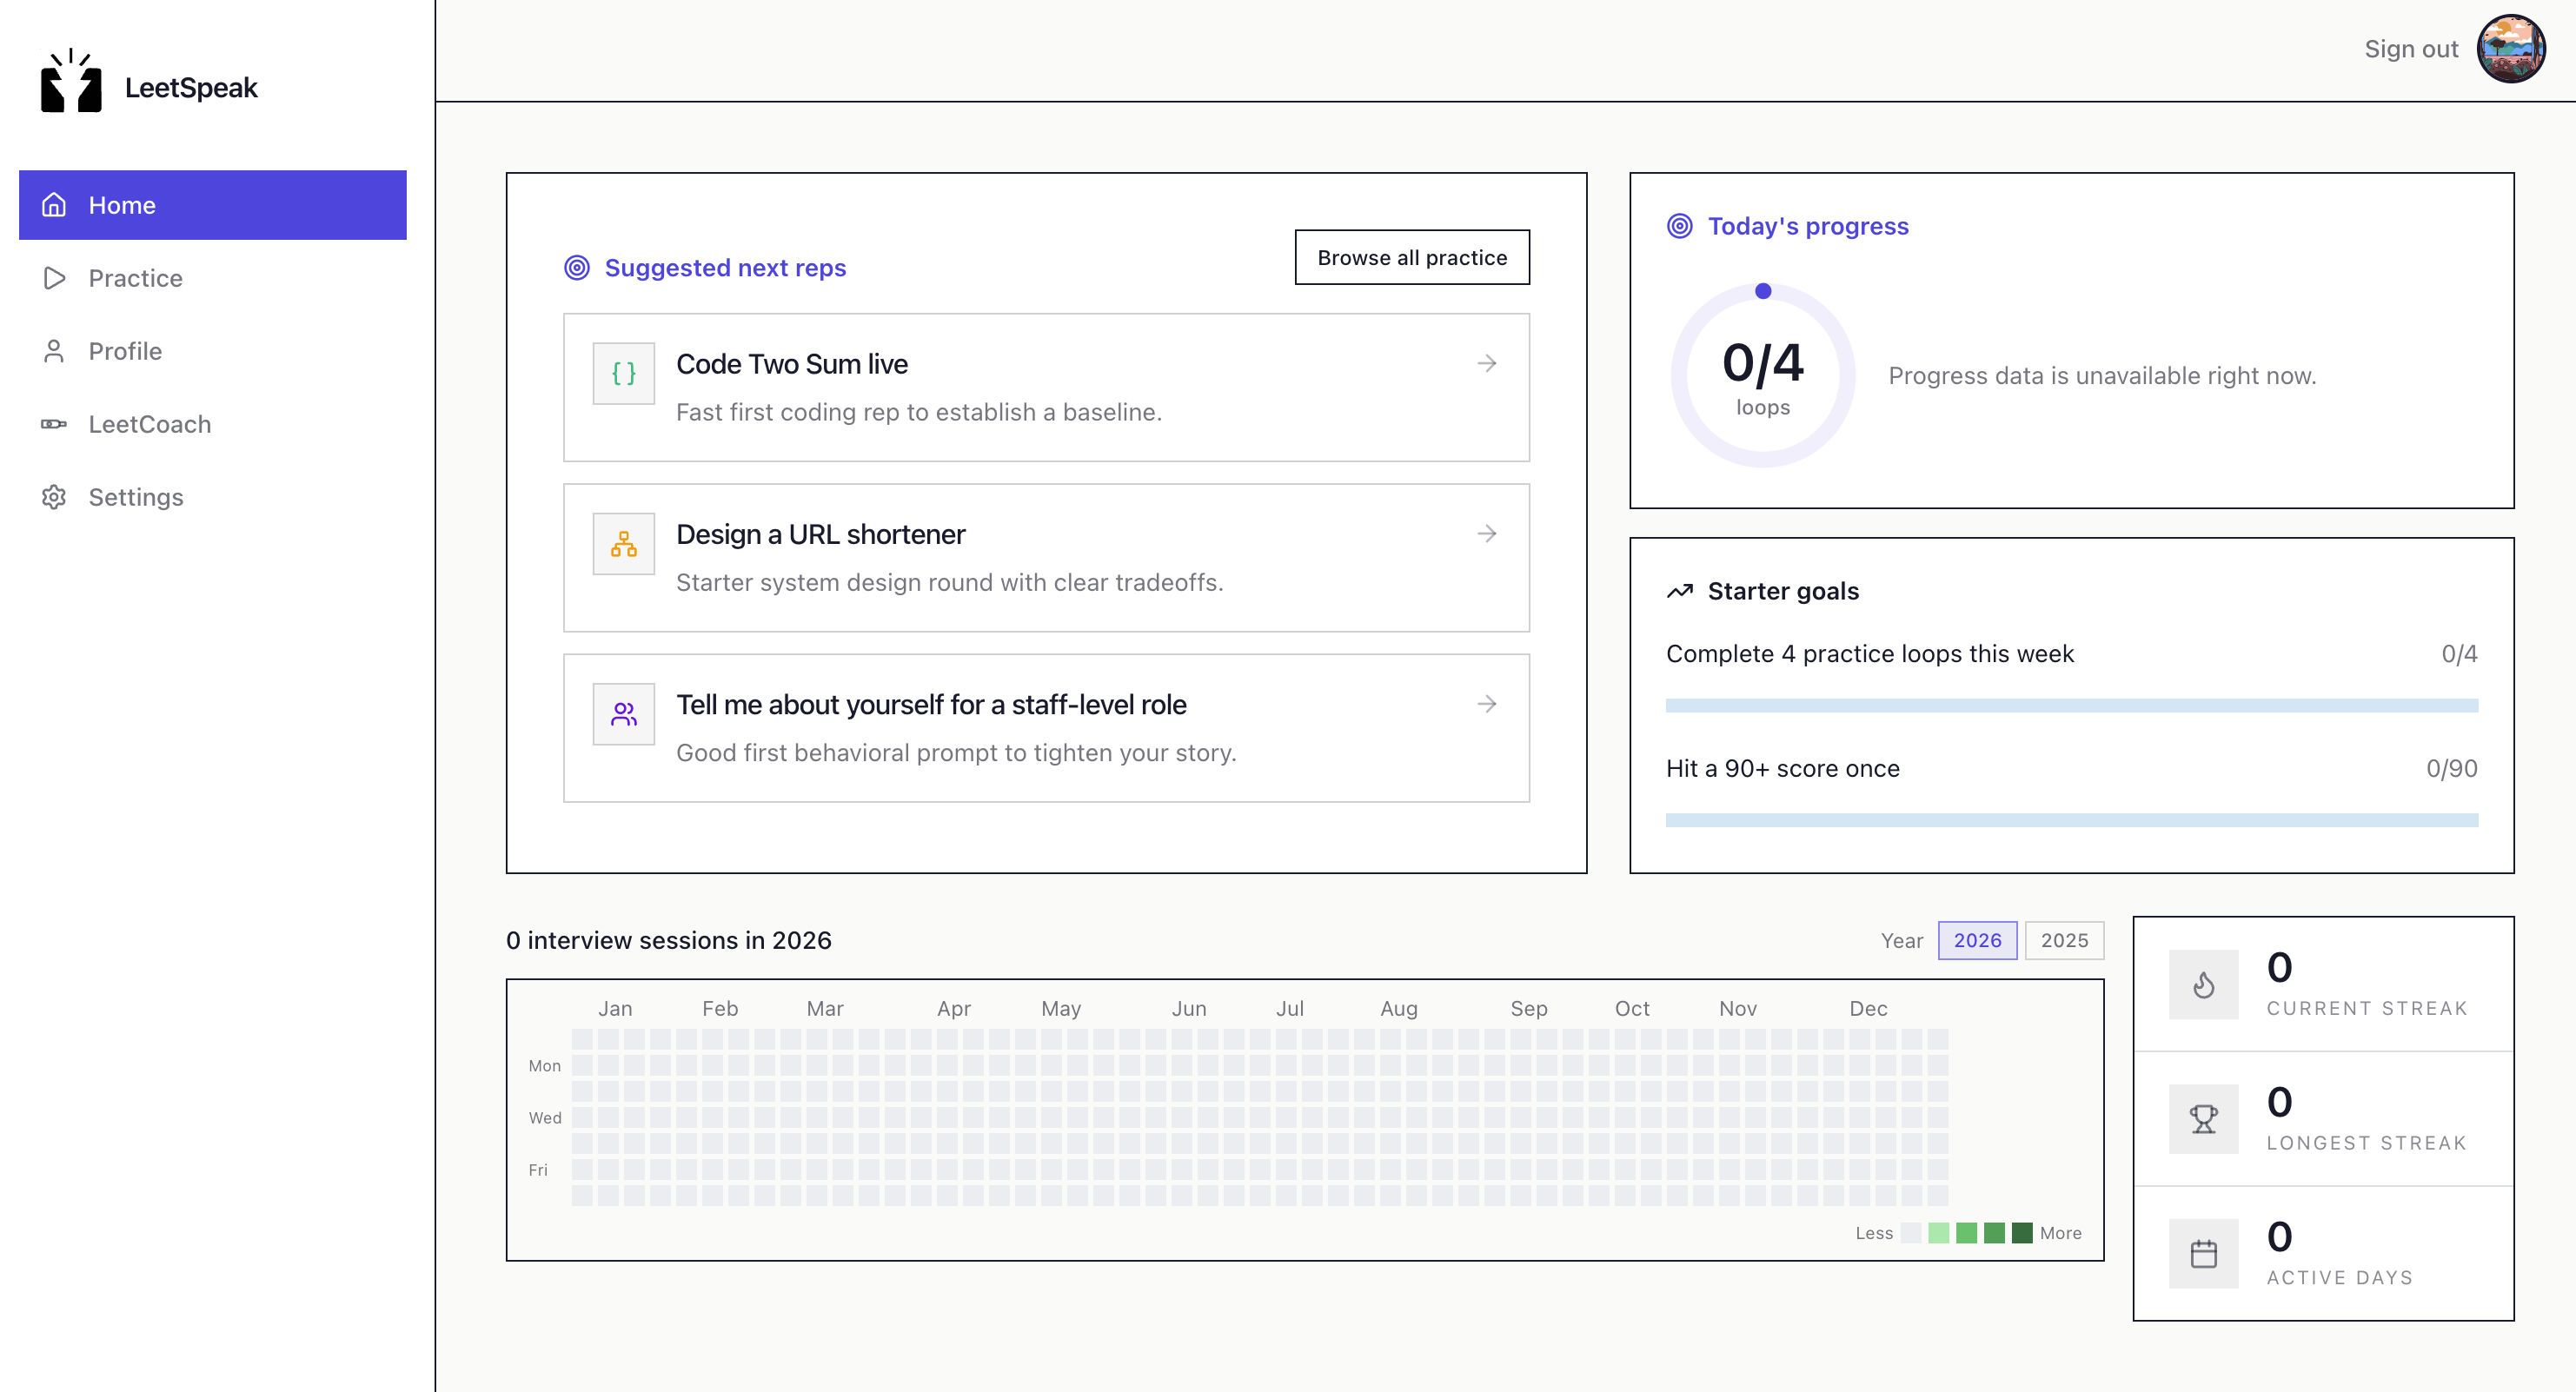Click the trophy longest streak icon
2576x1392 pixels.
(x=2203, y=1119)
